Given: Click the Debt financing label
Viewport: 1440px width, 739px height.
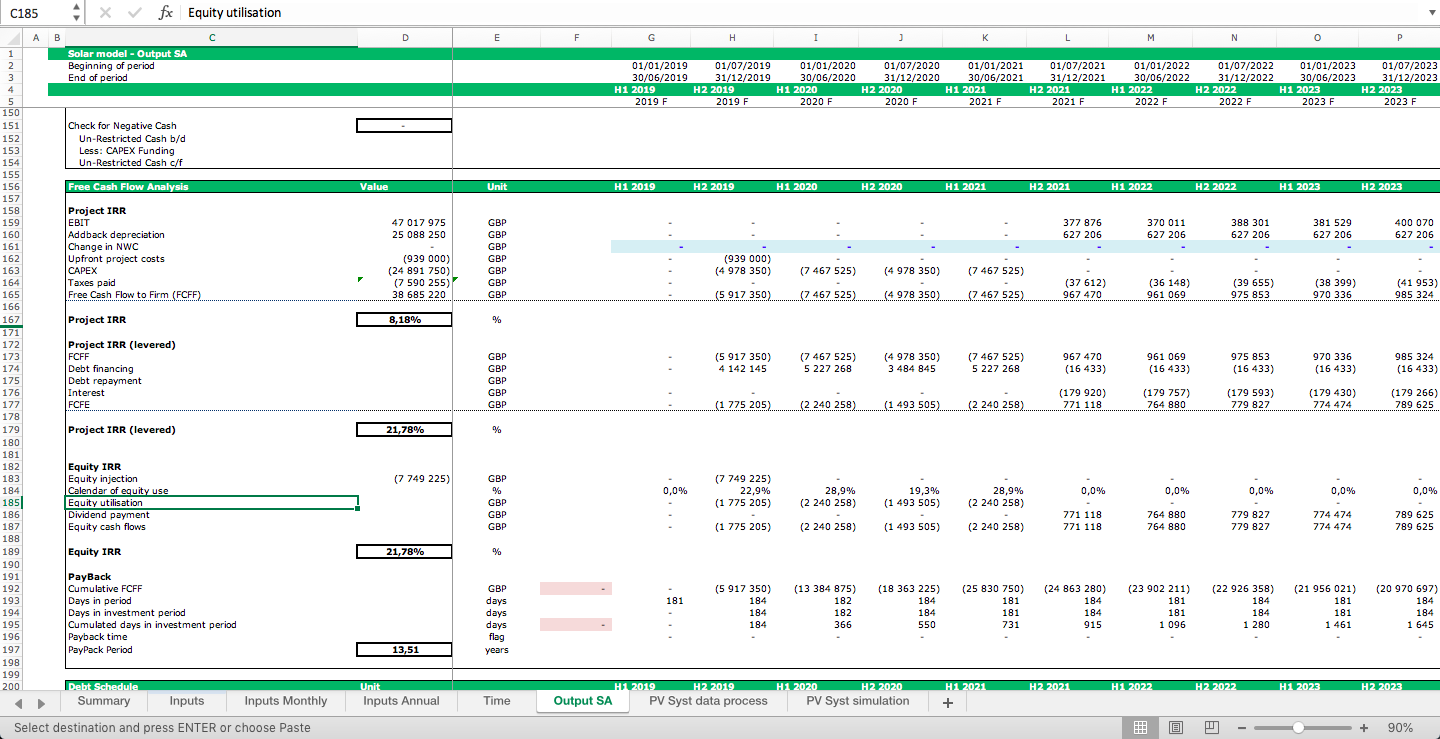Looking at the screenshot, I should tap(100, 369).
